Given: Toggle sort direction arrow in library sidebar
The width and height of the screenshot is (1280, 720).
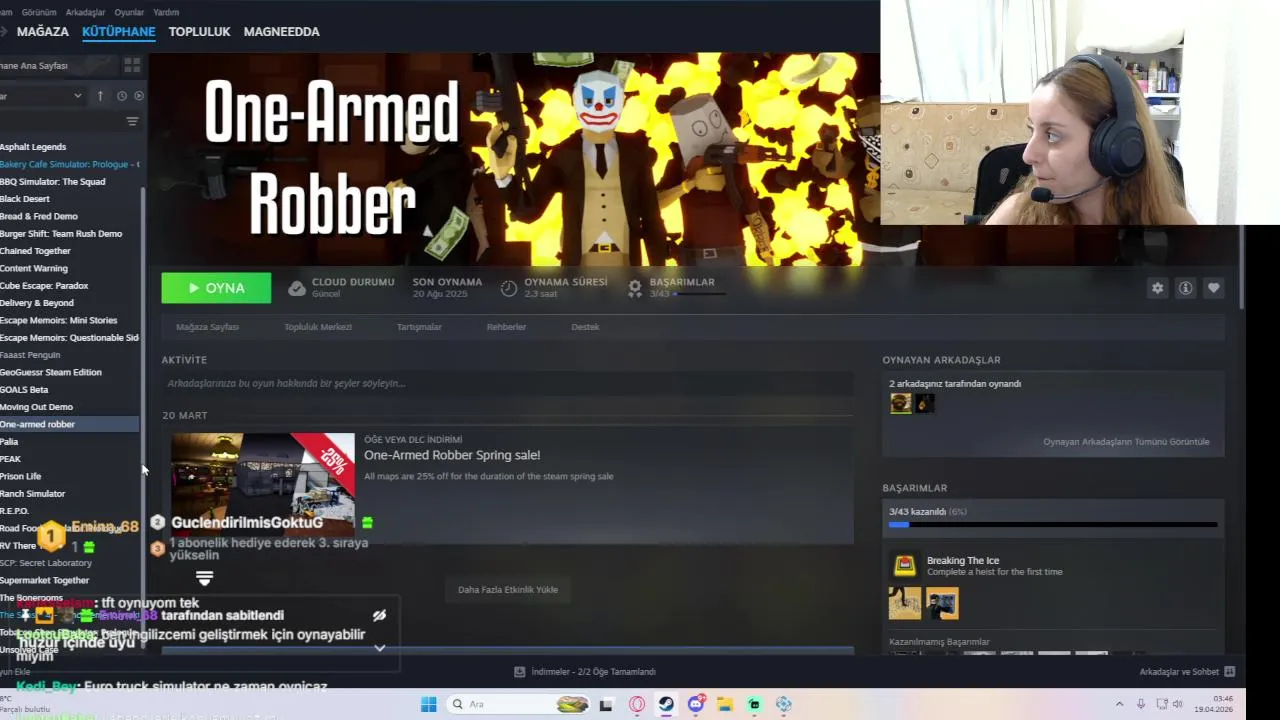Looking at the screenshot, I should click(100, 96).
